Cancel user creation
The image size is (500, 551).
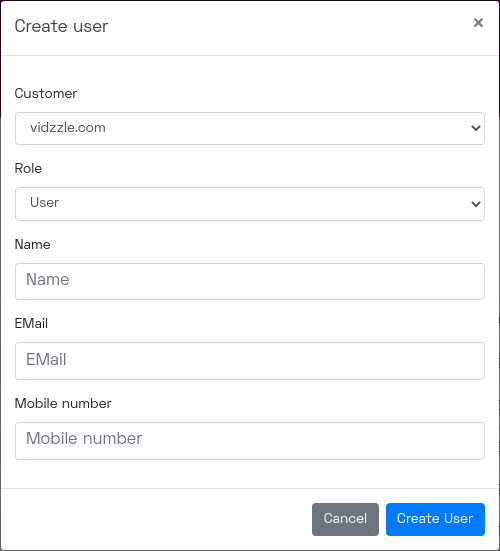click(x=345, y=519)
